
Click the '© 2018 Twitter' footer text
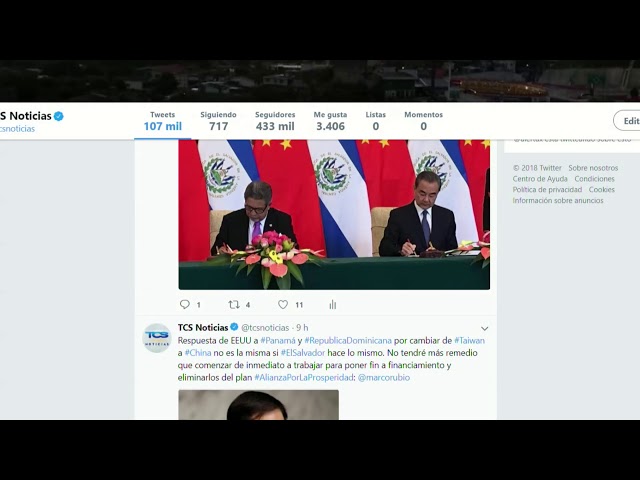[537, 168]
